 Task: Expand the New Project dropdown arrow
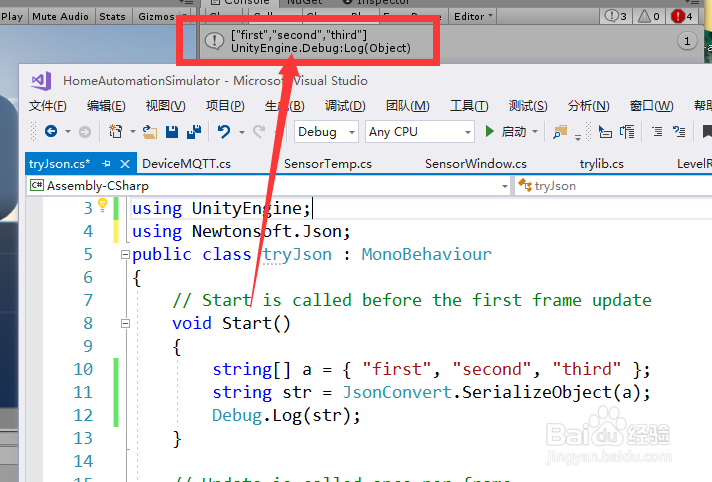tap(133, 132)
